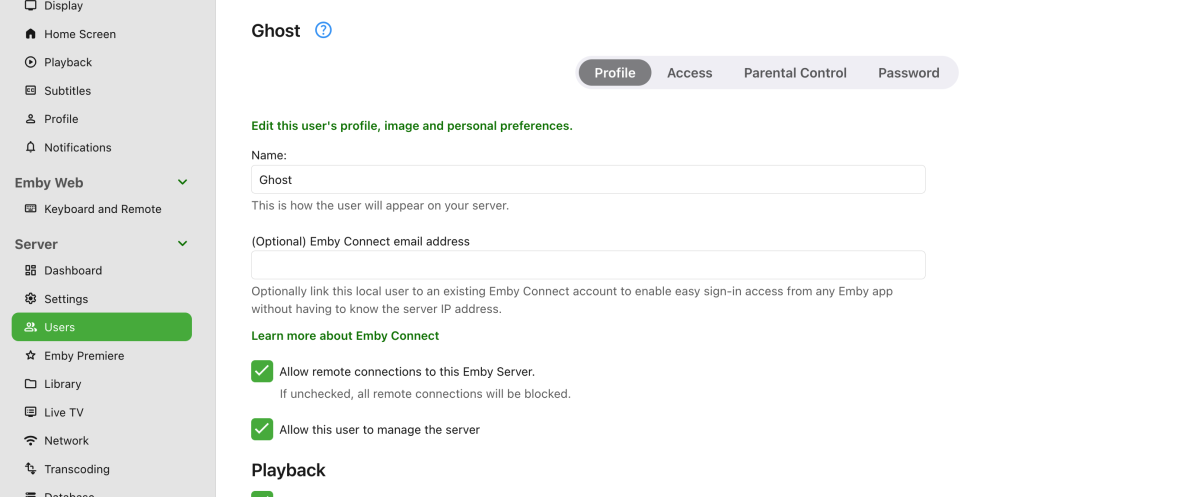
Task: Click the Users people icon
Action: (30, 327)
